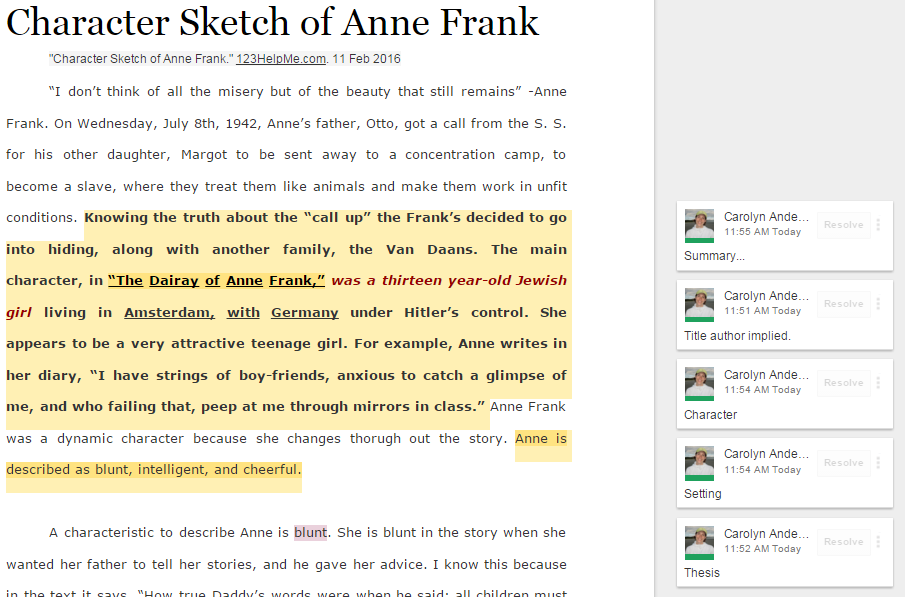Click the purple highlighted word 'blunt'
905x597 pixels.
point(311,532)
